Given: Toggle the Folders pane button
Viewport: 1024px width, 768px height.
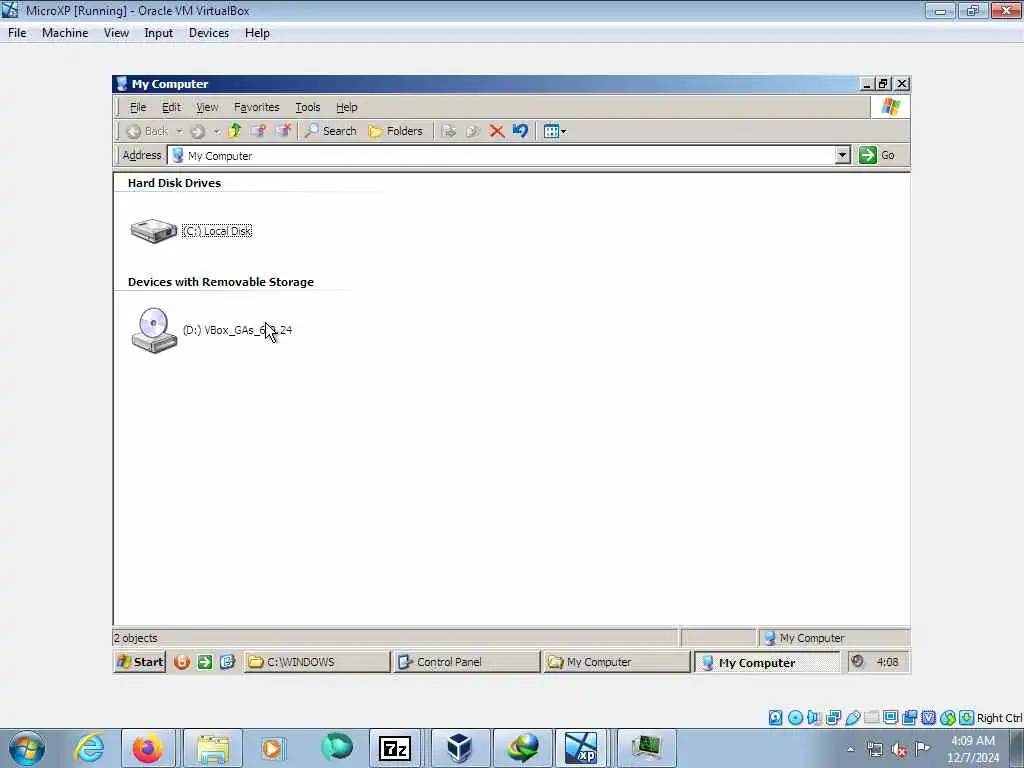Looking at the screenshot, I should (396, 131).
